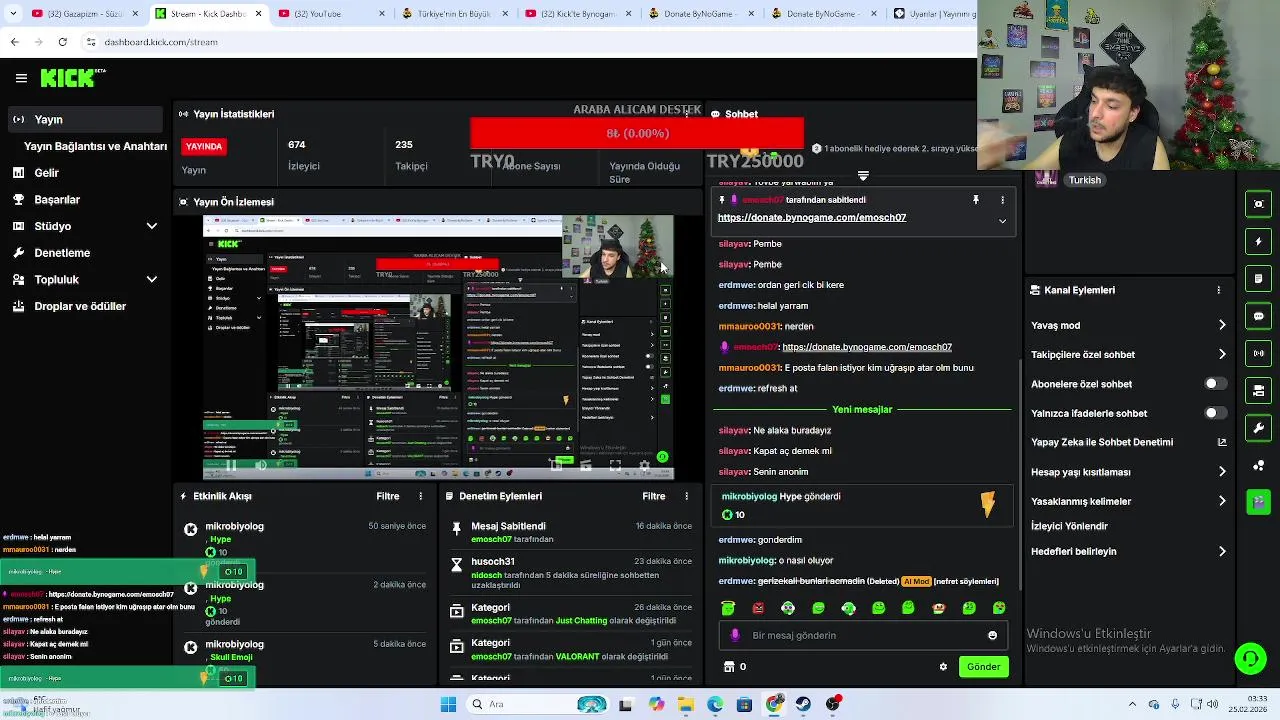
Task: Toggle Yalnızca ifadelerle sohbet switch
Action: pyautogui.click(x=1215, y=413)
